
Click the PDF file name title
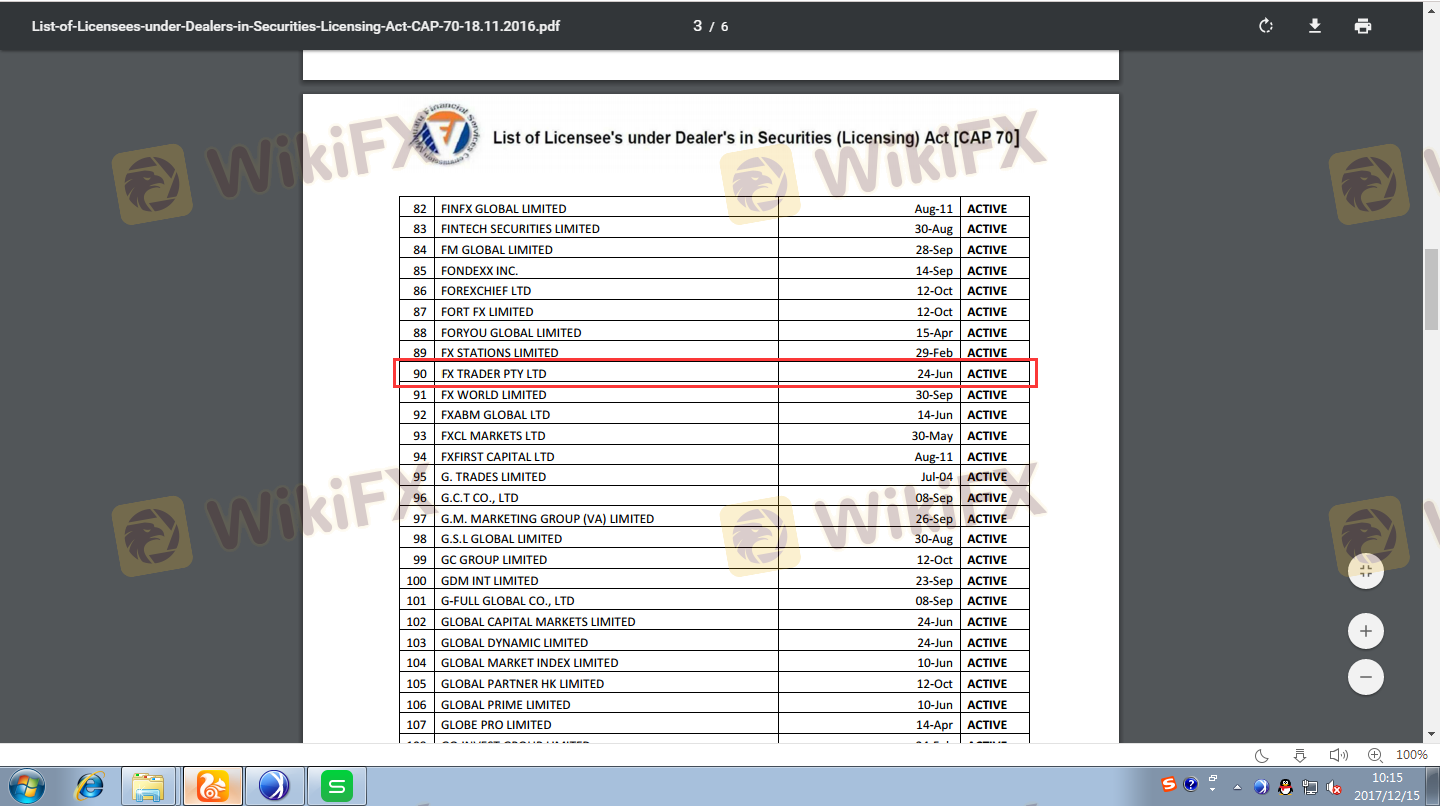pyautogui.click(x=296, y=26)
